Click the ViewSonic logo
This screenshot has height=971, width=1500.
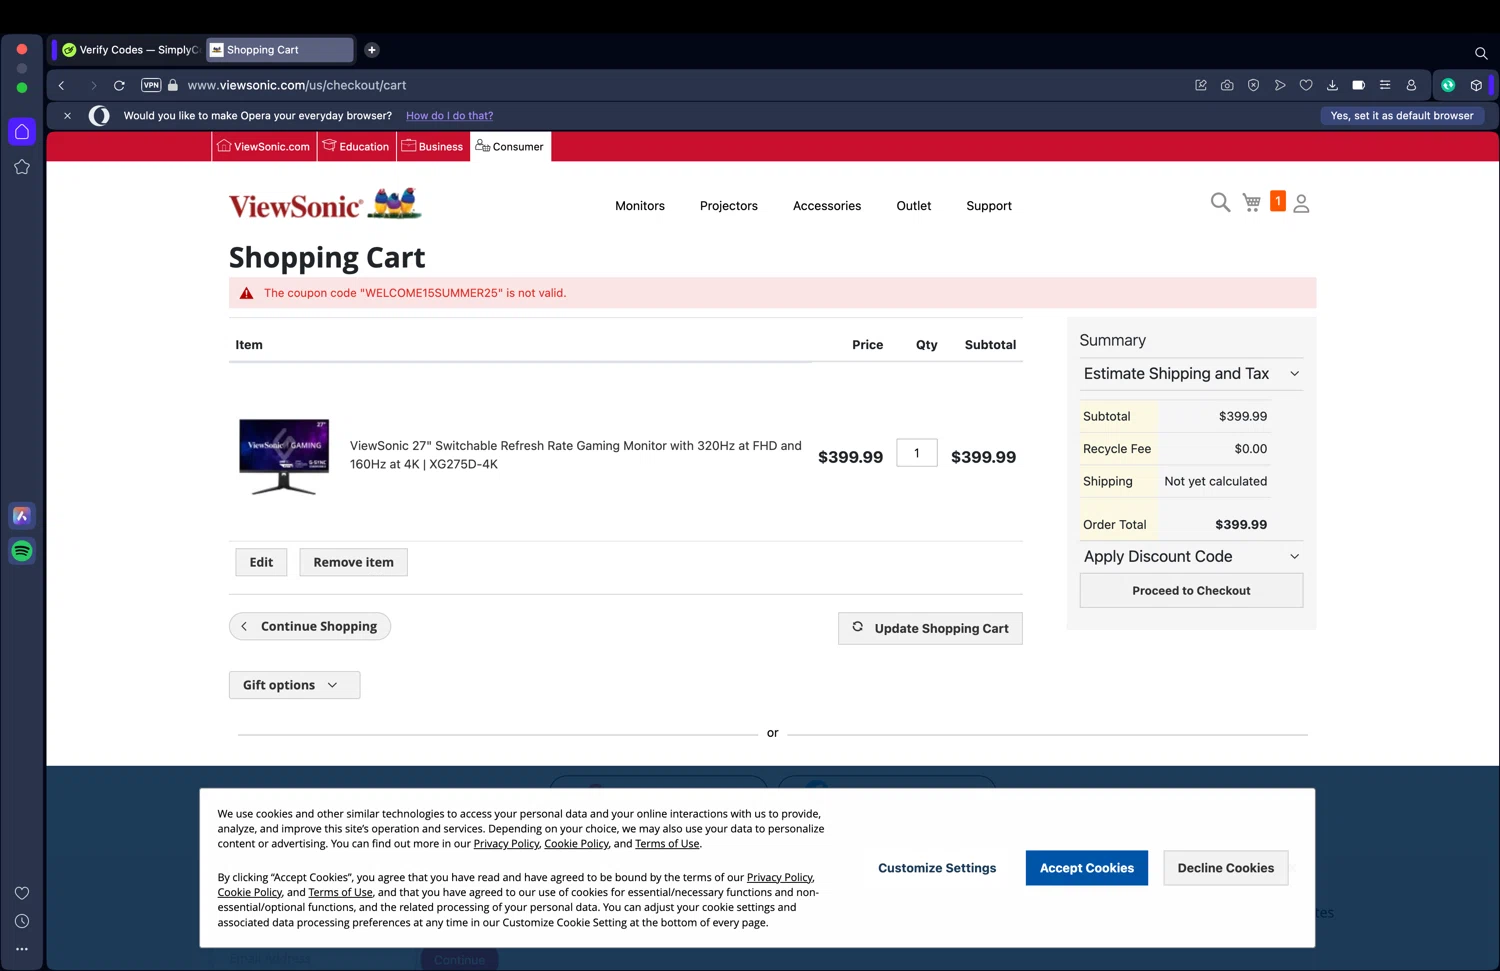(x=325, y=204)
